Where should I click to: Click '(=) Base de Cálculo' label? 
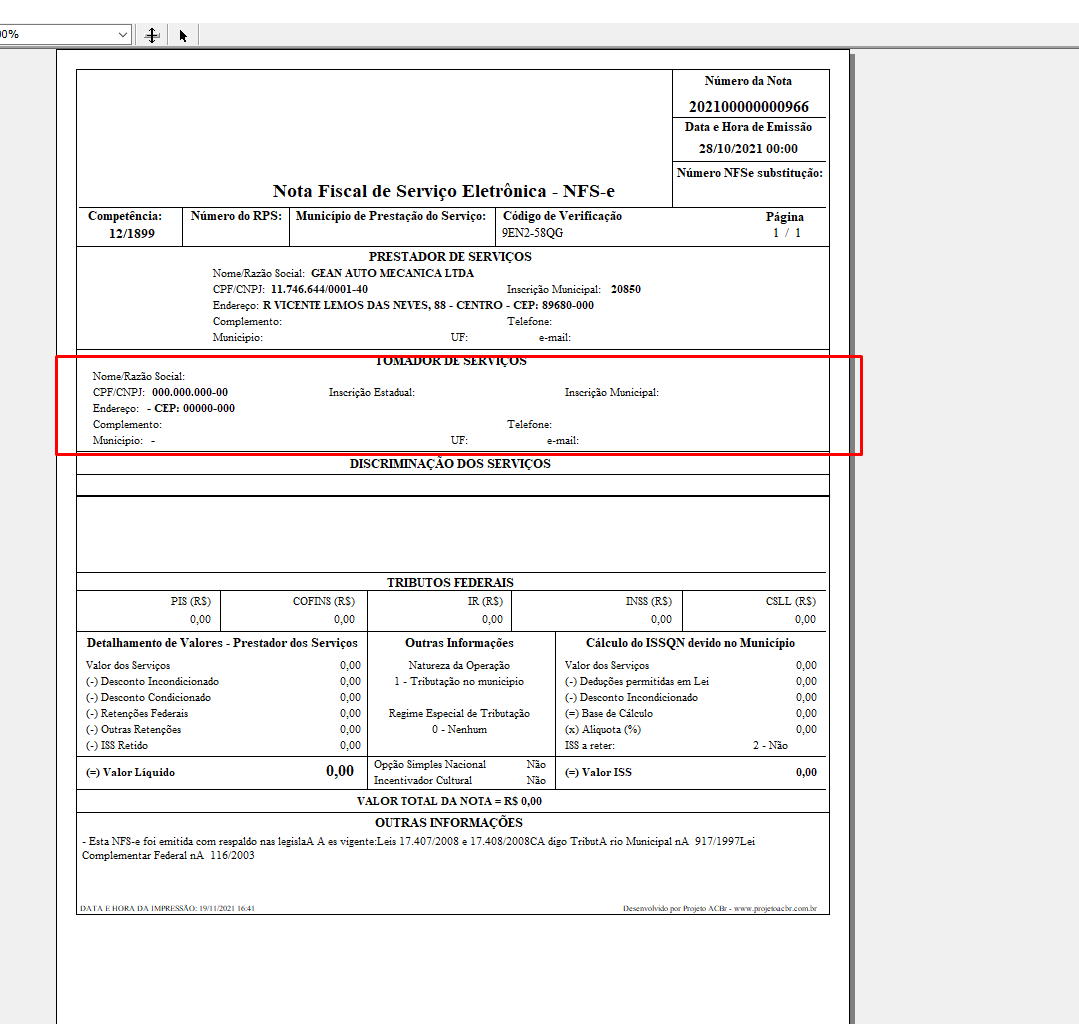[608, 714]
